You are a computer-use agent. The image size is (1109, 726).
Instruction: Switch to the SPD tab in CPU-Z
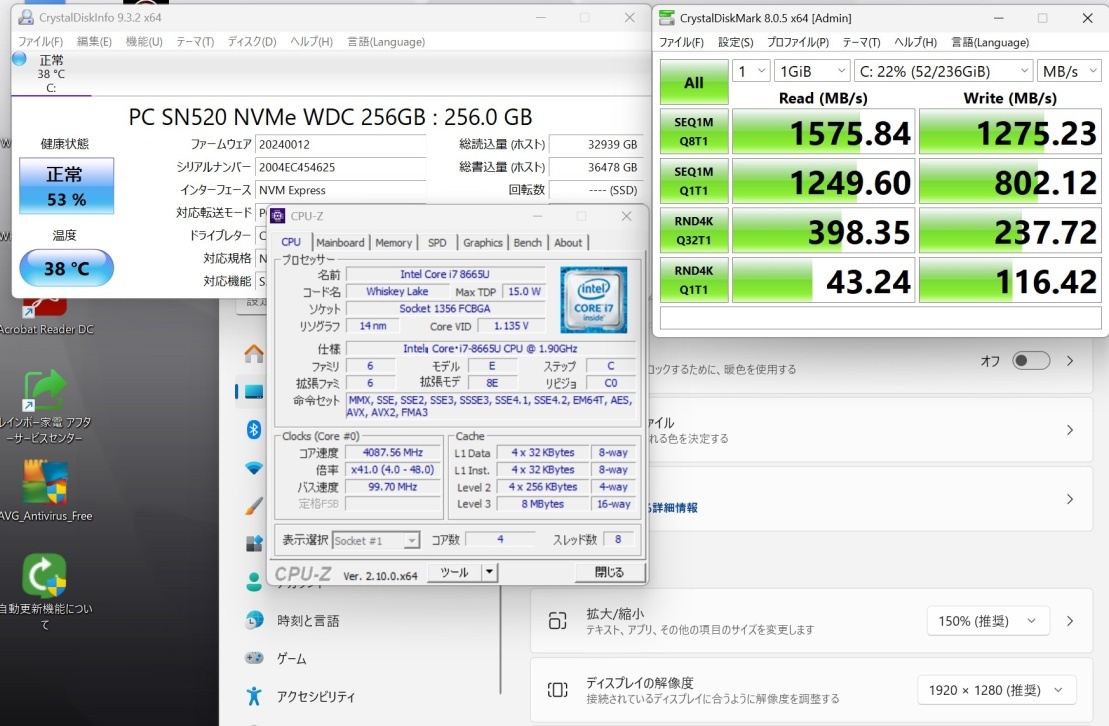pos(437,243)
